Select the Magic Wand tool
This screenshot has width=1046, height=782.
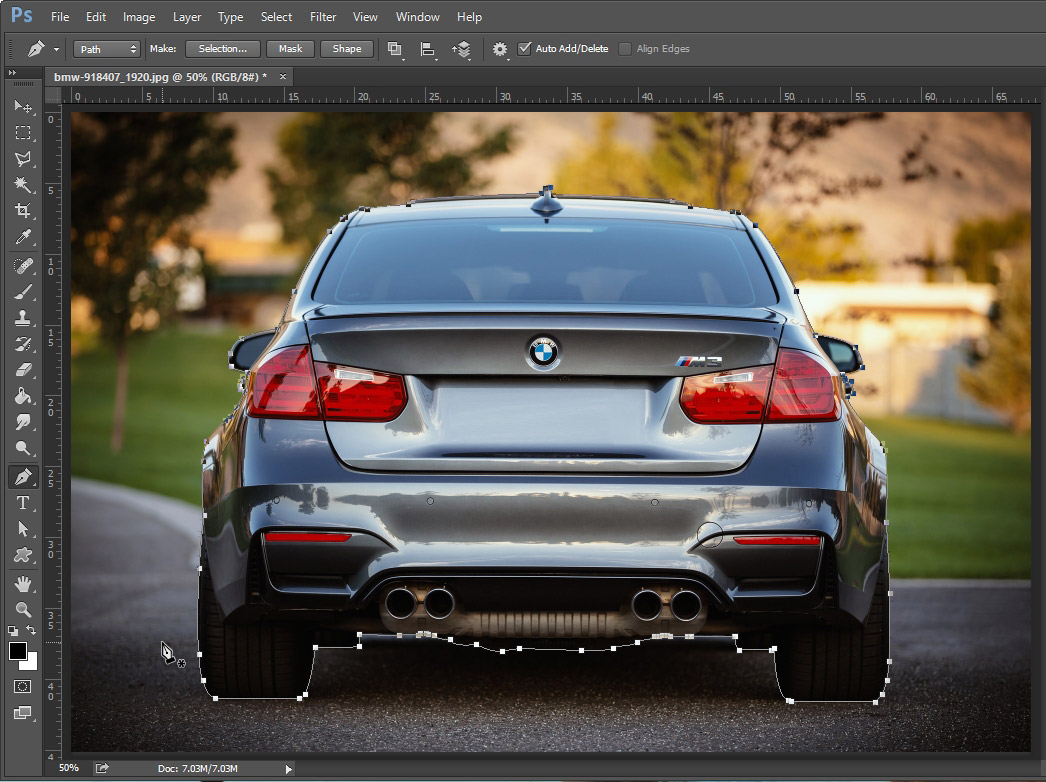pyautogui.click(x=23, y=184)
